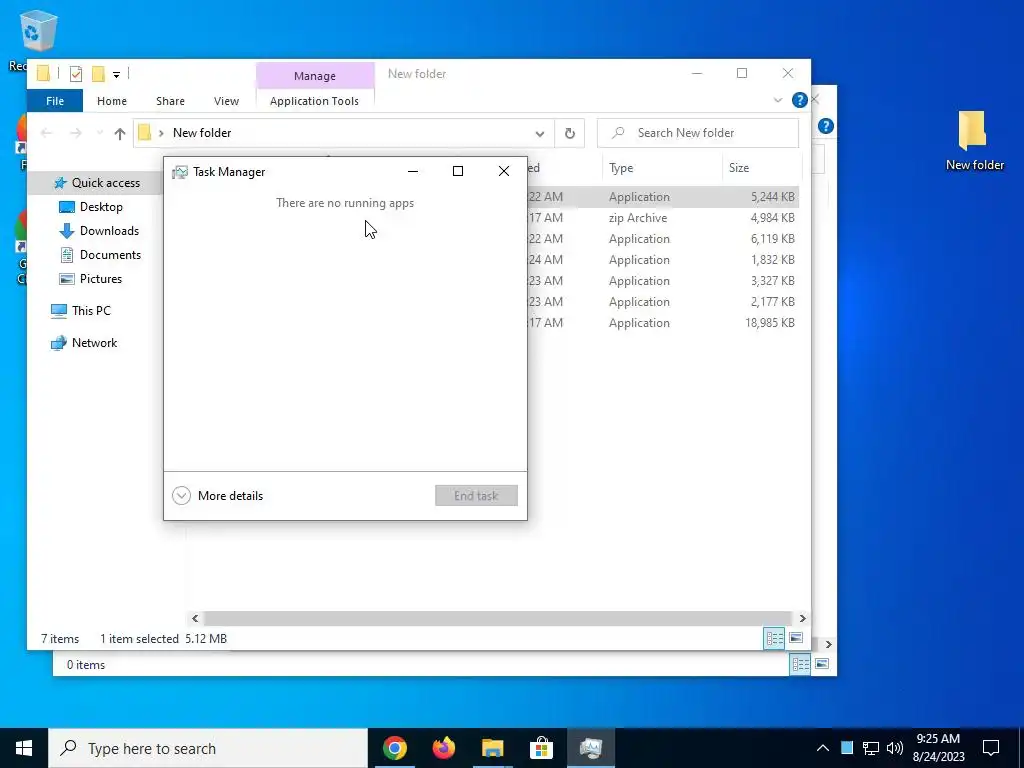The image size is (1024, 768).
Task: Open Downloads in navigation pane
Action: coord(109,231)
